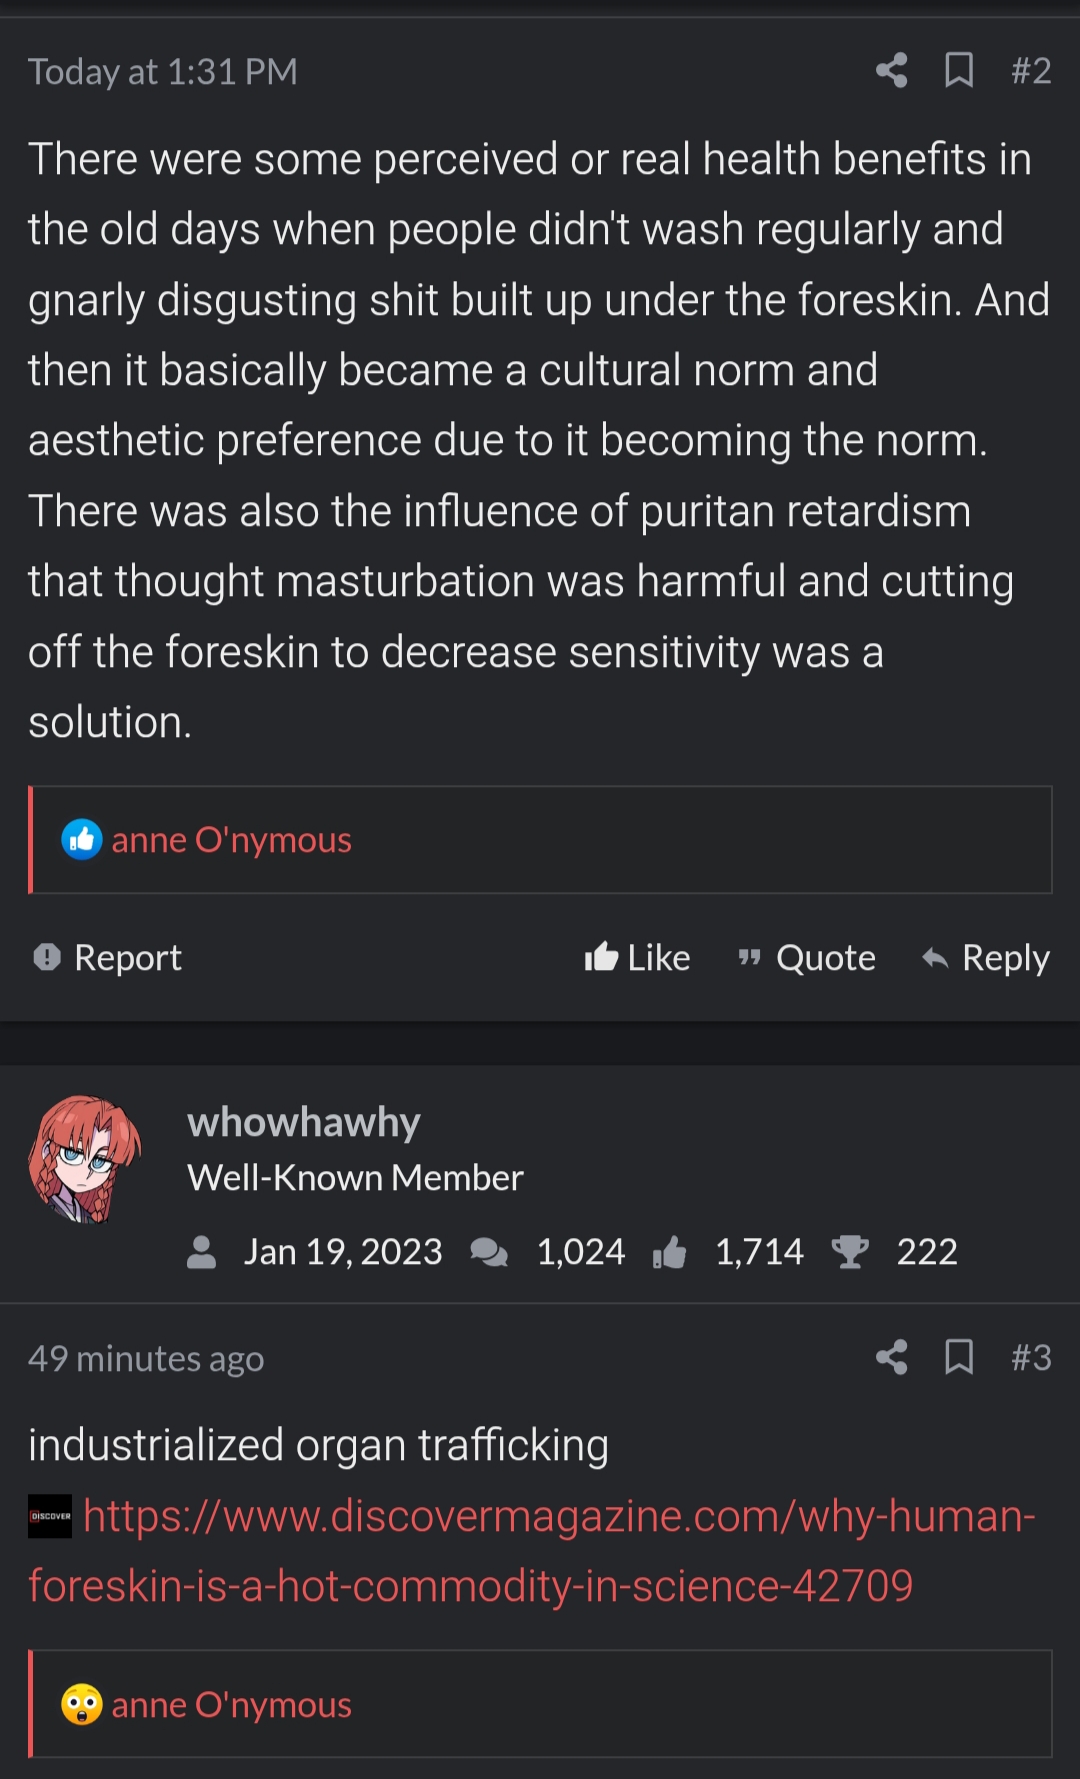Click the trophy points icon
This screenshot has width=1080, height=1779.
[850, 1252]
